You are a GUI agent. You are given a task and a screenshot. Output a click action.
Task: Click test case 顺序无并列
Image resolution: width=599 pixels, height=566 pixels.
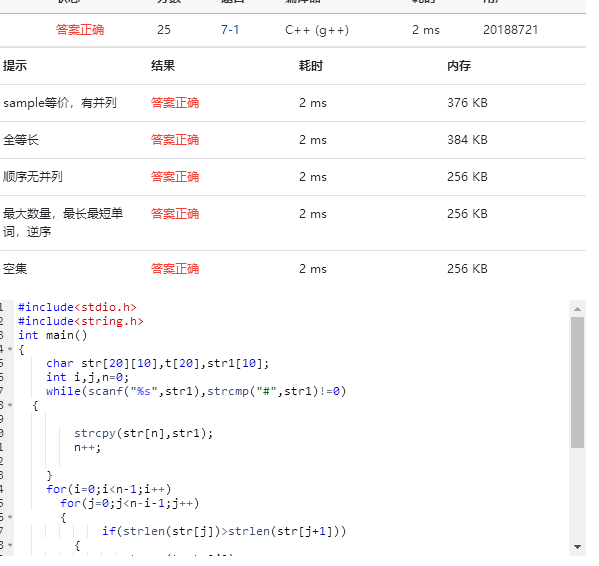click(x=32, y=177)
